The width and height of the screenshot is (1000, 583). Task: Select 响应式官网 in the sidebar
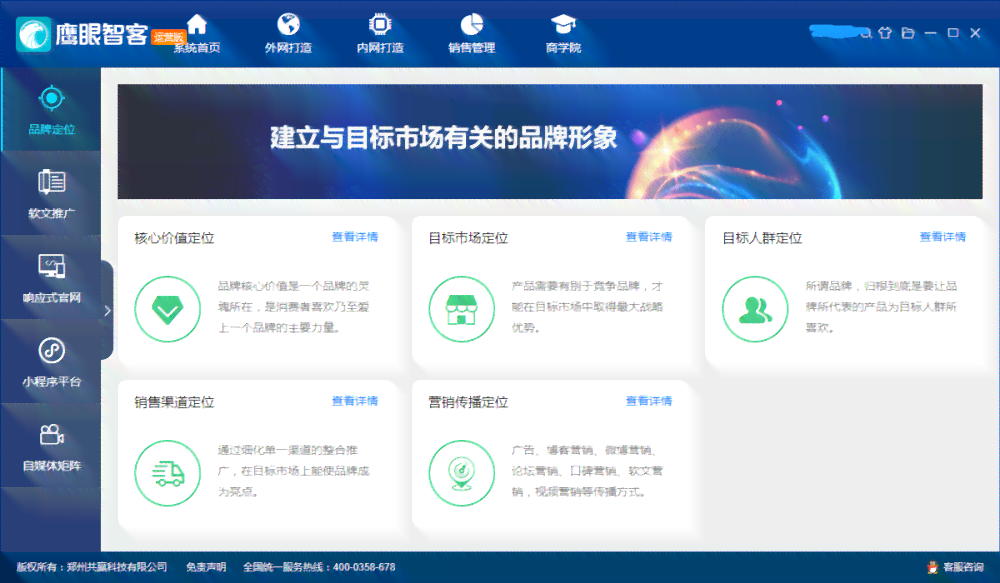(x=52, y=278)
